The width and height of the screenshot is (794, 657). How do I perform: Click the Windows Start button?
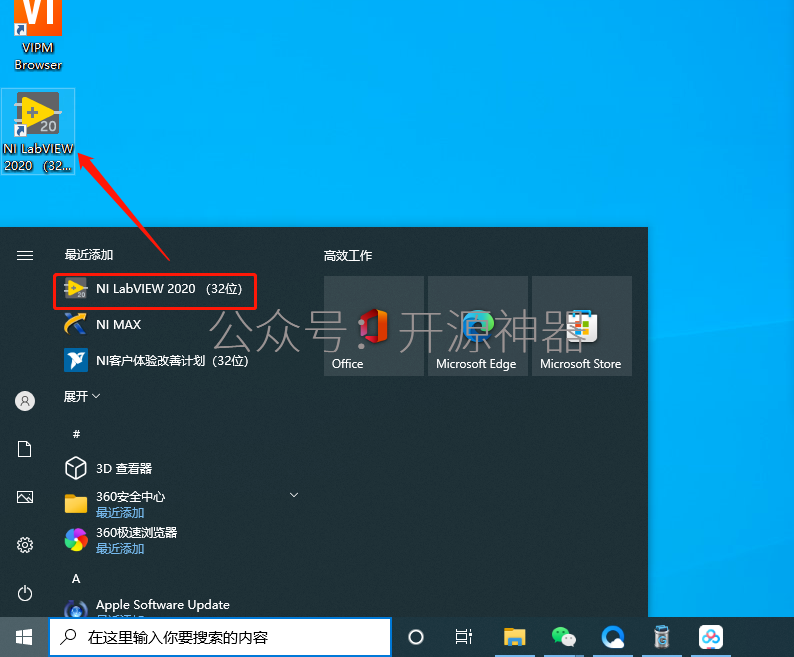pyautogui.click(x=24, y=637)
